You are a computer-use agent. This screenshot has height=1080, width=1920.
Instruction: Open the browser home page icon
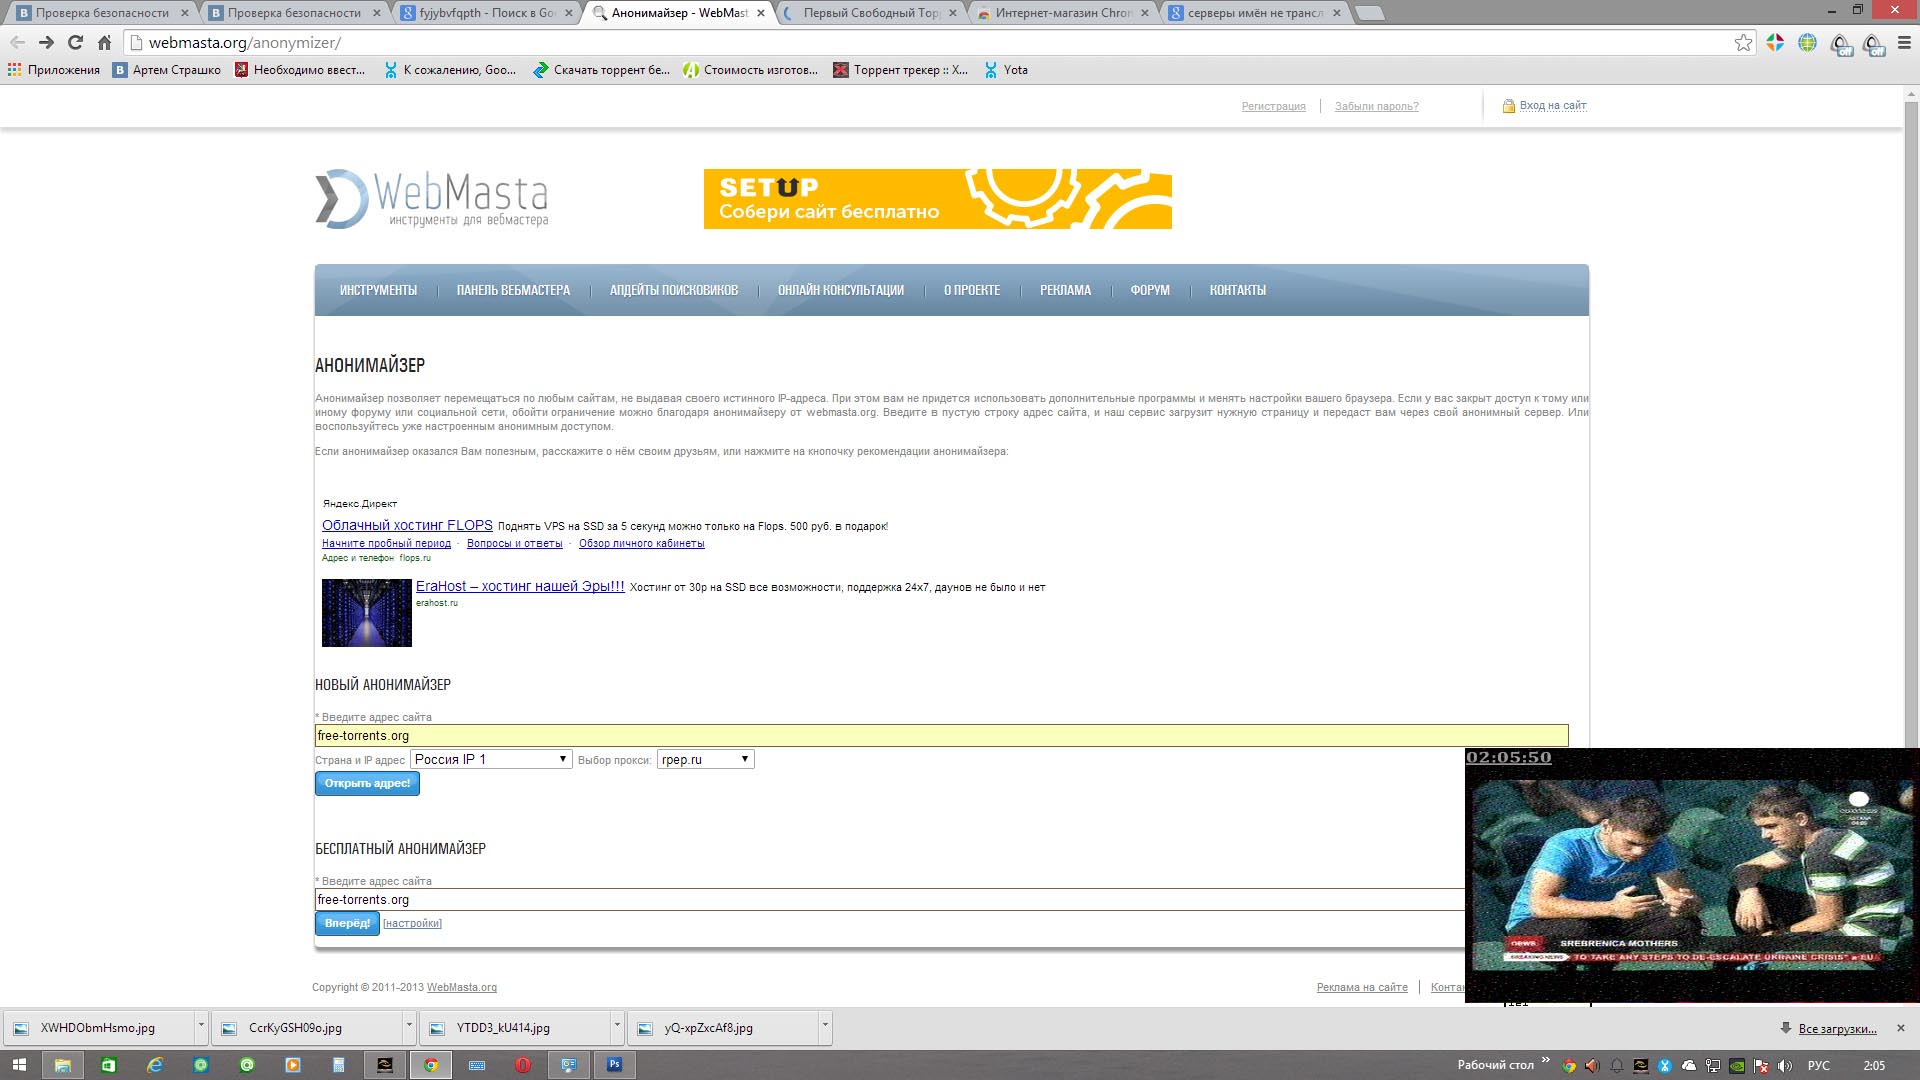pos(104,42)
